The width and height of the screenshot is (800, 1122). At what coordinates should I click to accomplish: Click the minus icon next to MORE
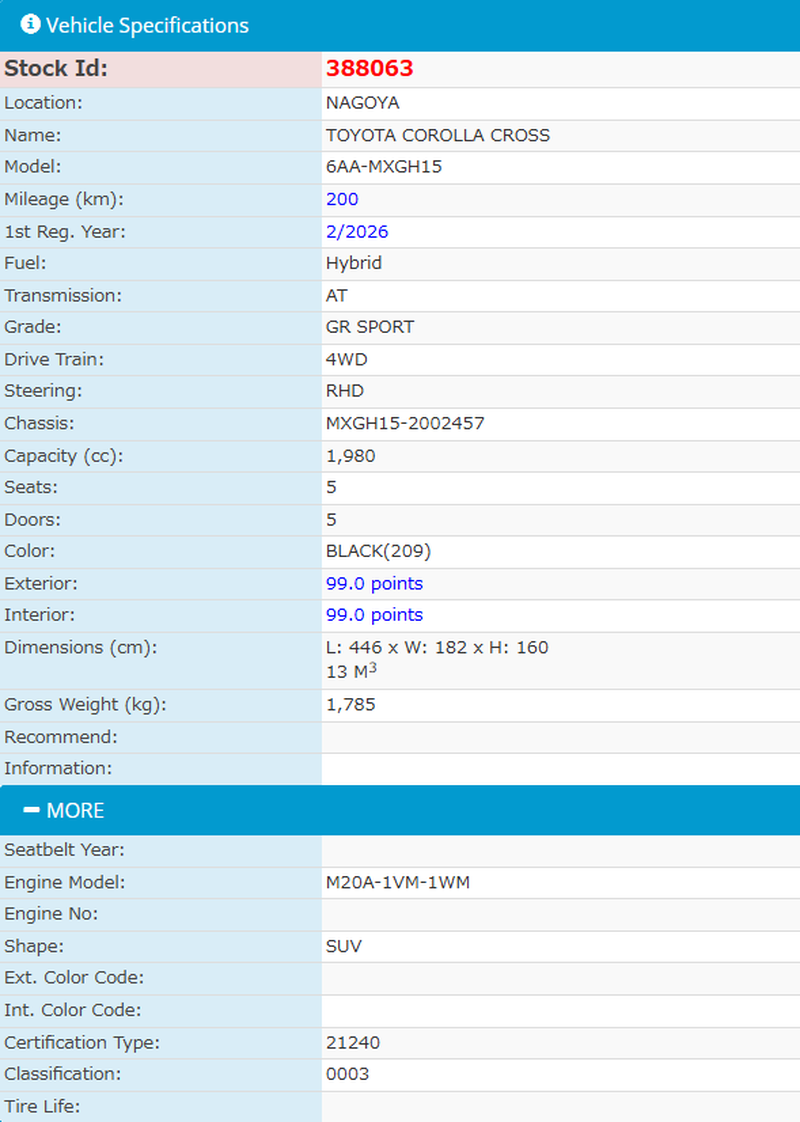pyautogui.click(x=31, y=809)
